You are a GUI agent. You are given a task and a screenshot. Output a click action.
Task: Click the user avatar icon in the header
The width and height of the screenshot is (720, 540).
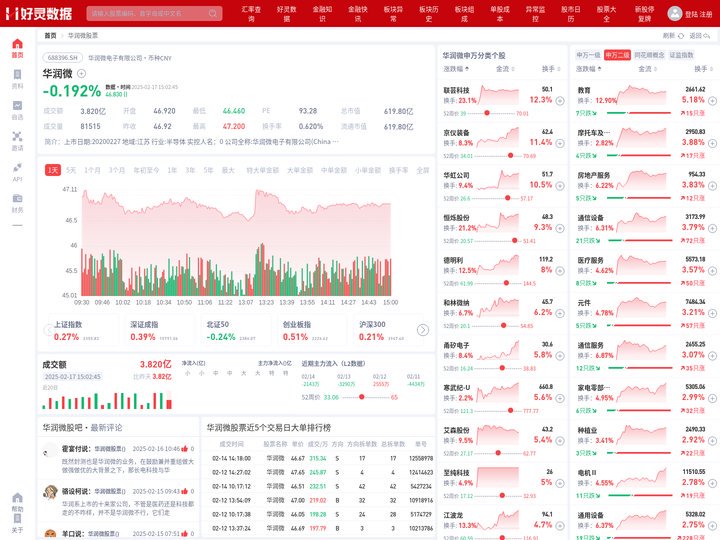(x=675, y=13)
